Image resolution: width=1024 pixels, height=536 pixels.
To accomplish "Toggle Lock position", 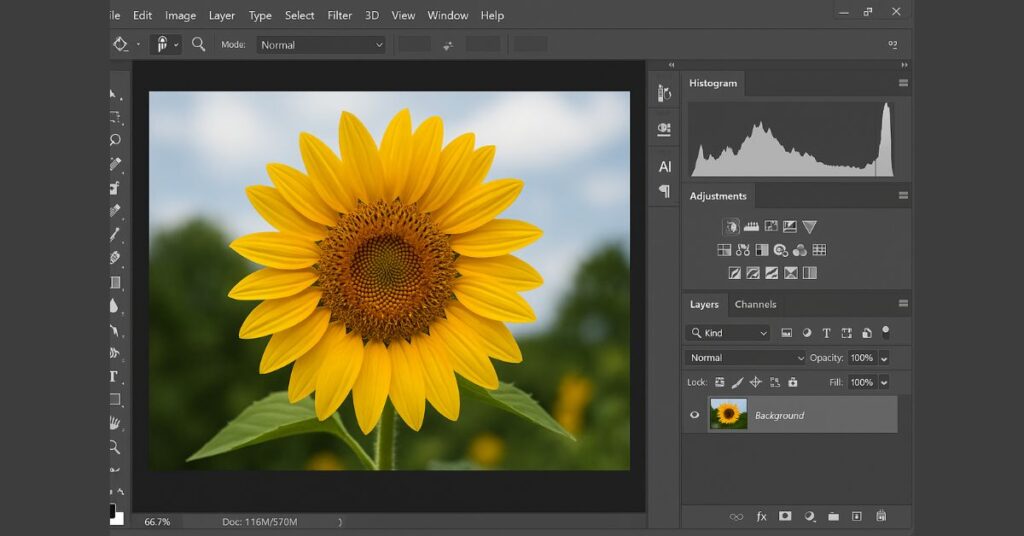I will click(756, 382).
